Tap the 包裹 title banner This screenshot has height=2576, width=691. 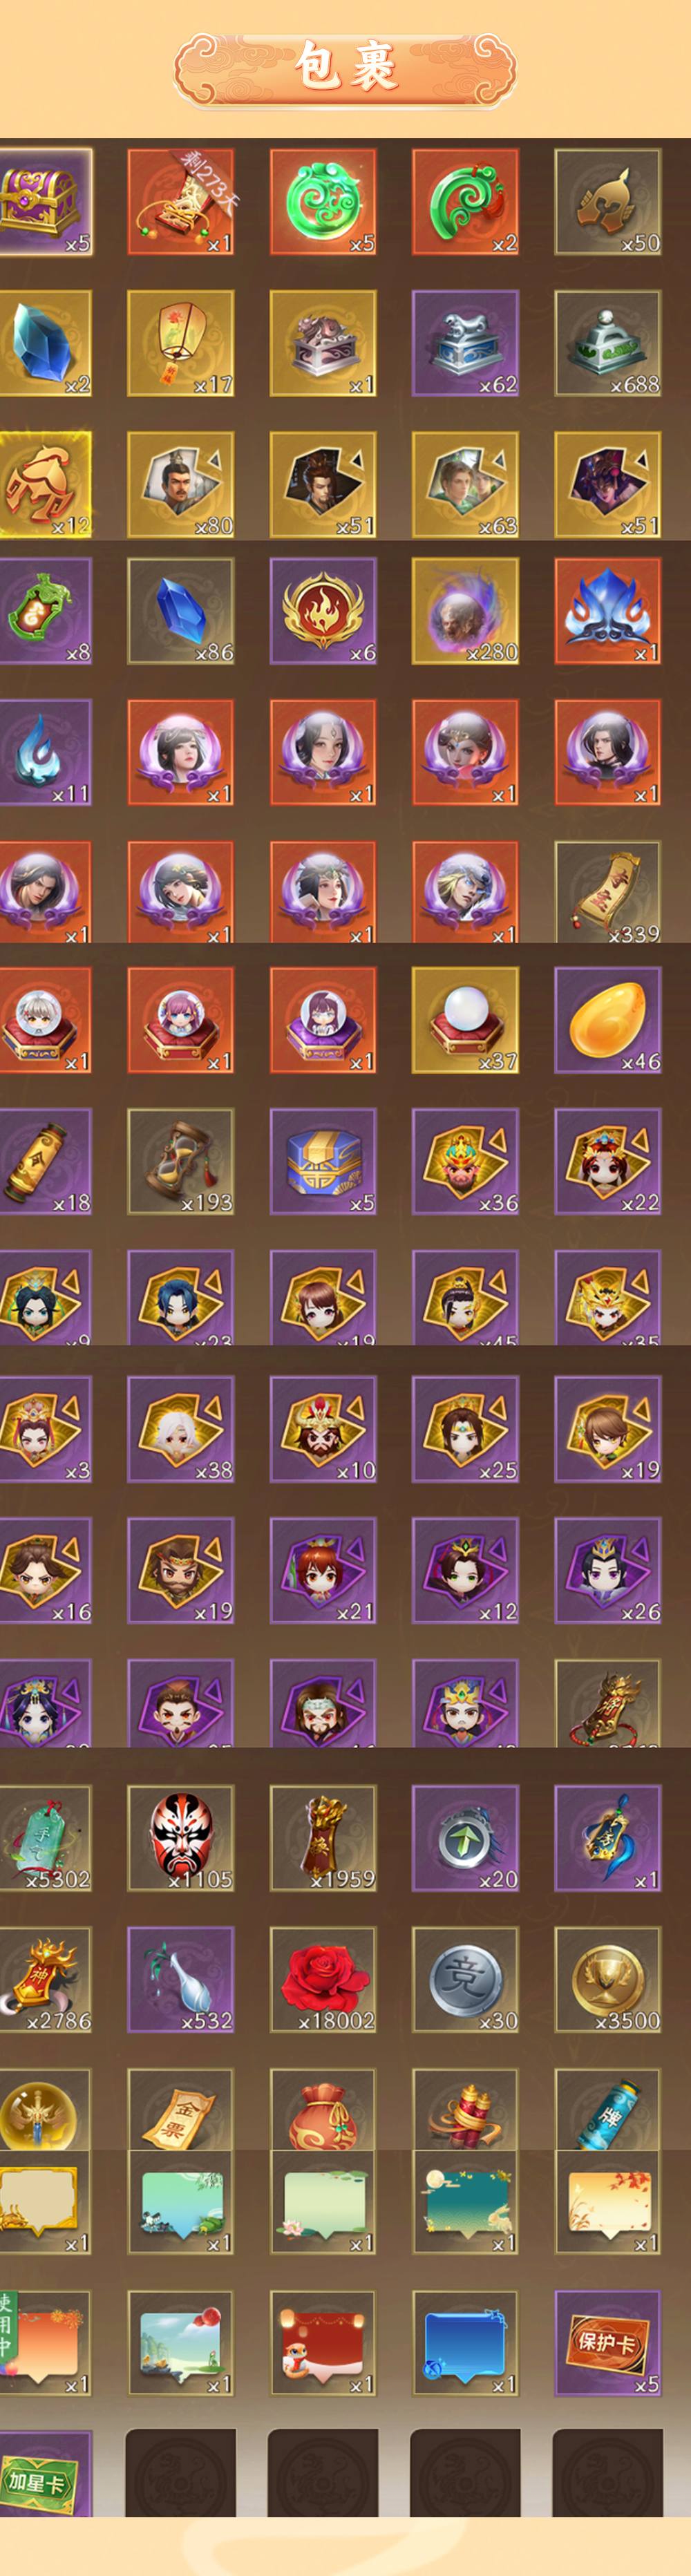pos(345,67)
